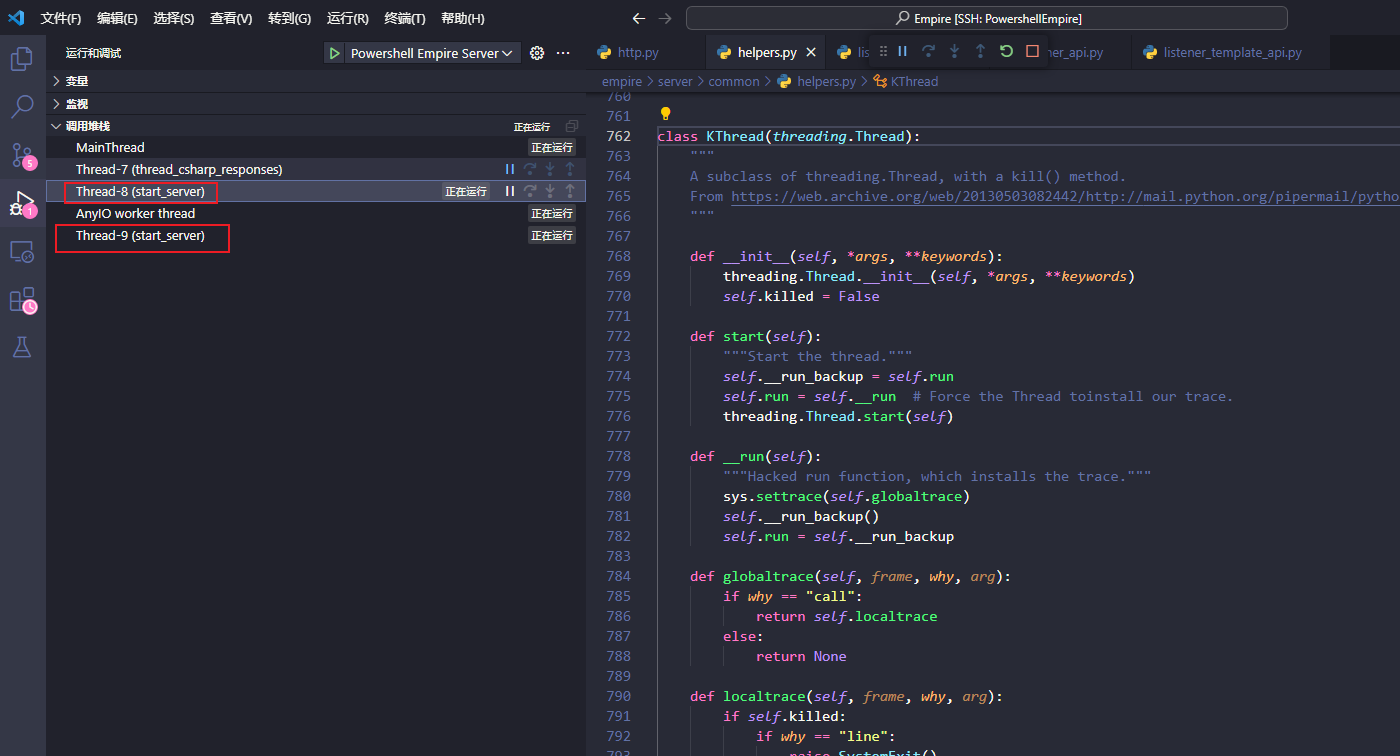
Task: Open the Explorer view in activity bar
Action: pos(22,59)
